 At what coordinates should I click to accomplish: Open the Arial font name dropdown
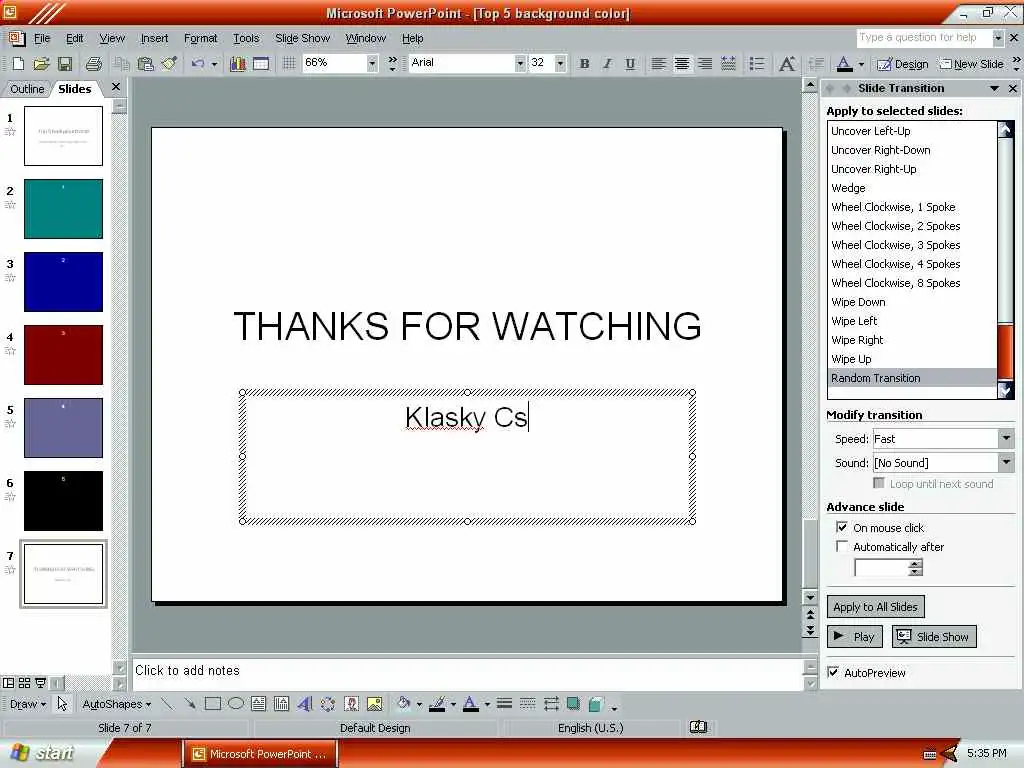[520, 63]
